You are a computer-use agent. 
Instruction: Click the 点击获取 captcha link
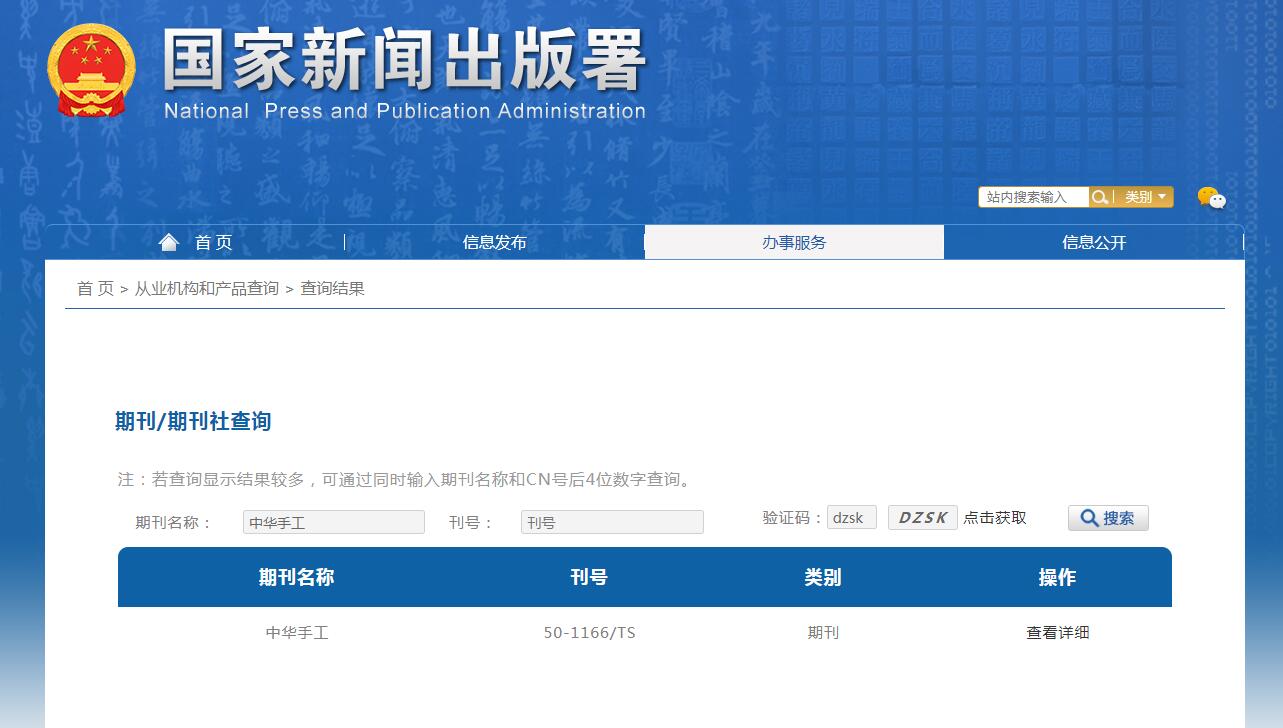pos(994,517)
